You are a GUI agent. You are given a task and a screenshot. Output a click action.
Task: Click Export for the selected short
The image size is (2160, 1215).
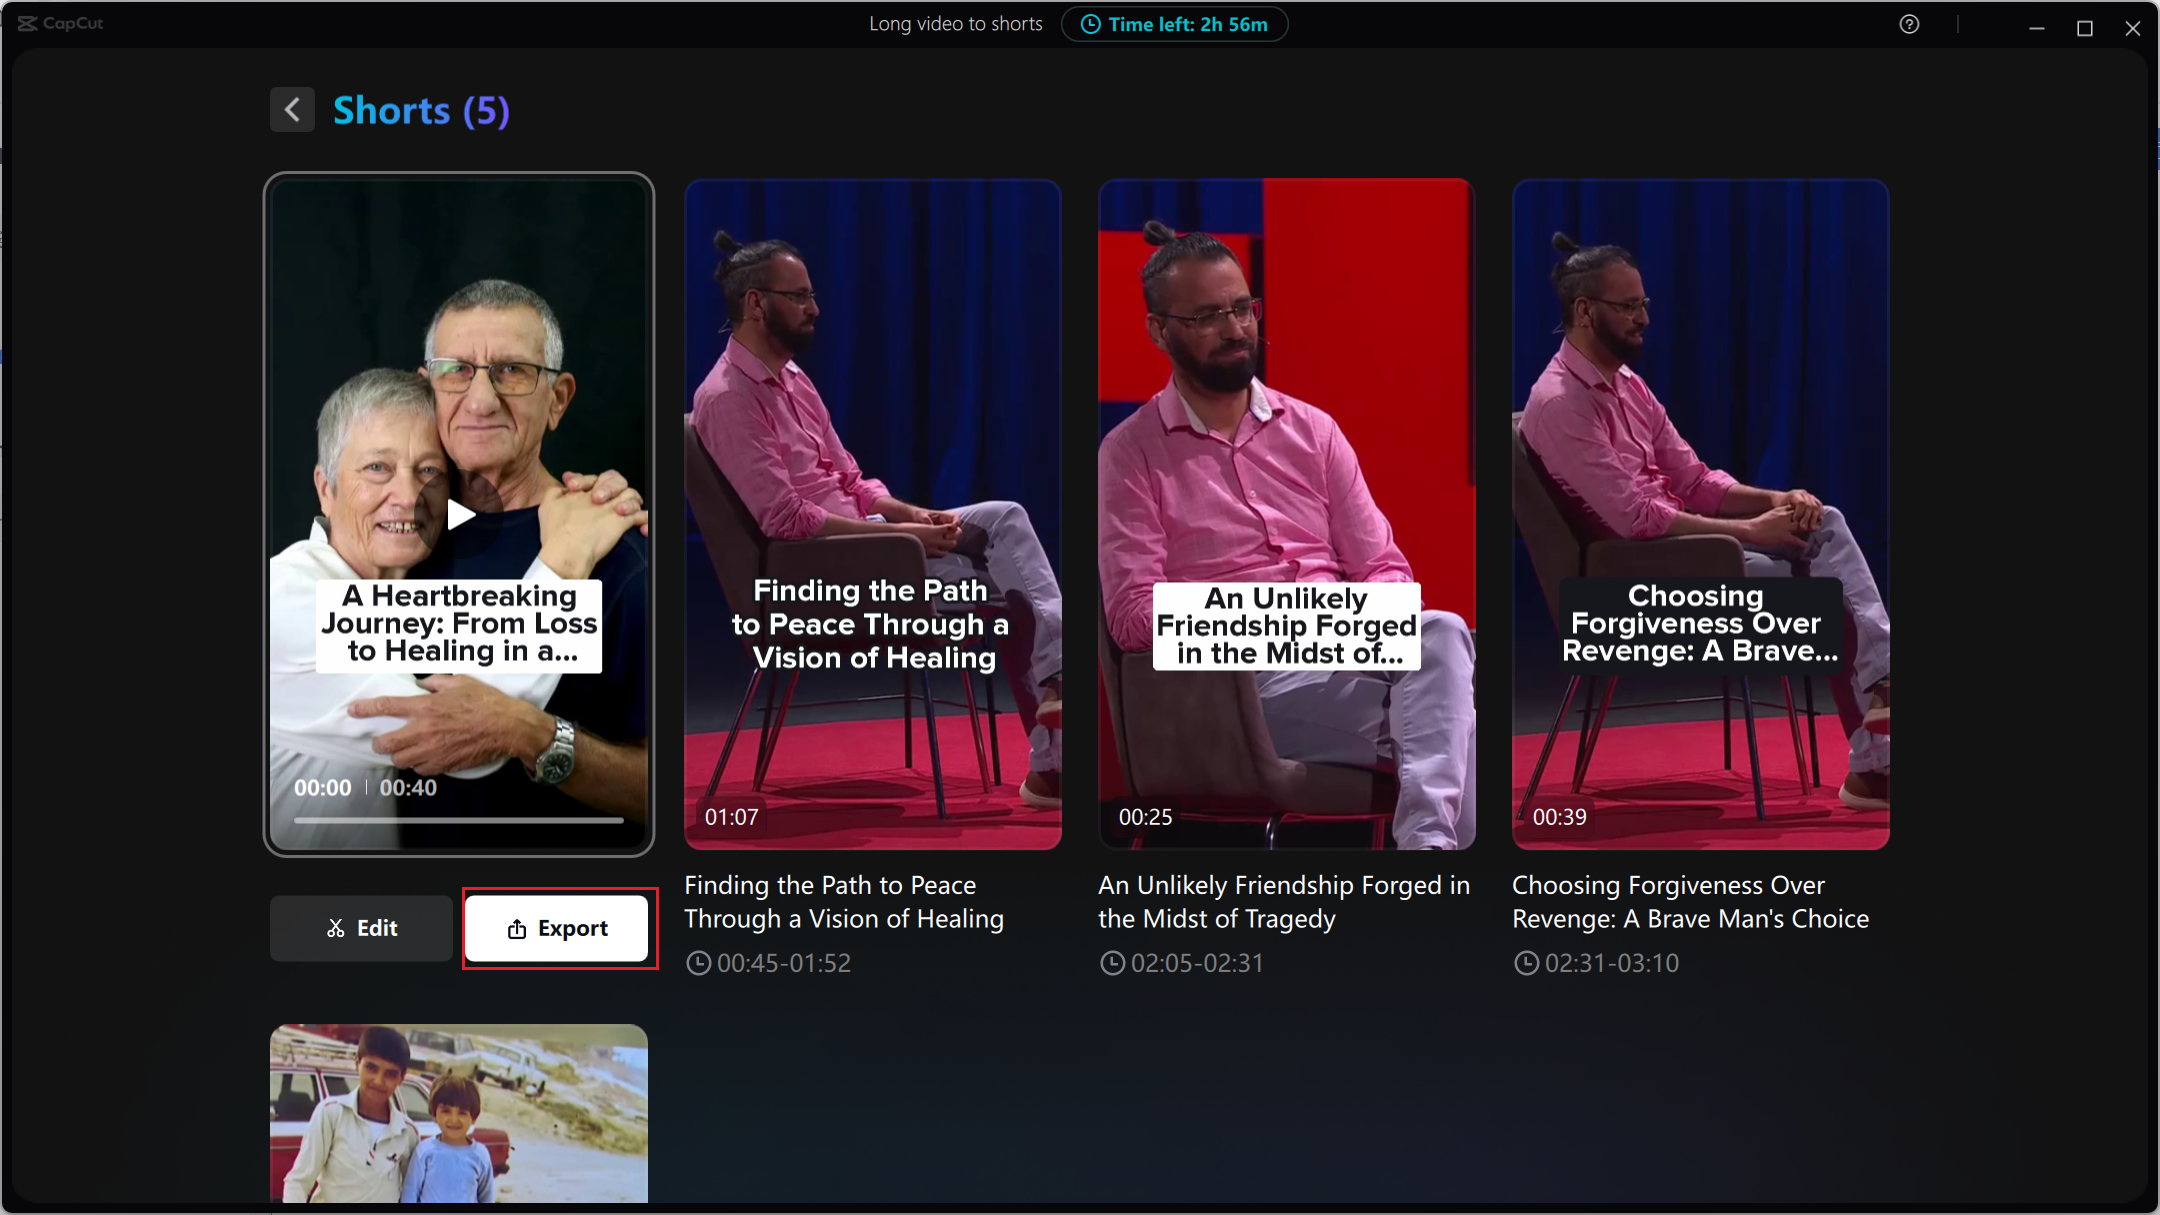click(x=558, y=929)
